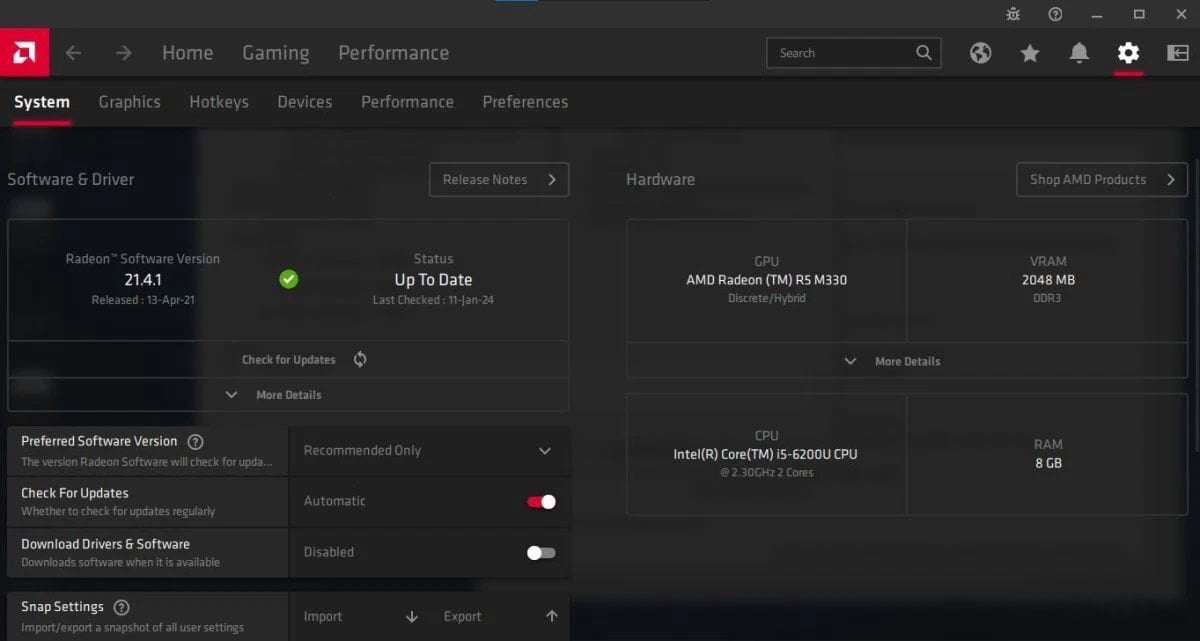Enable Download Drivers & Software toggle
Image resolution: width=1200 pixels, height=641 pixels.
pyautogui.click(x=541, y=552)
